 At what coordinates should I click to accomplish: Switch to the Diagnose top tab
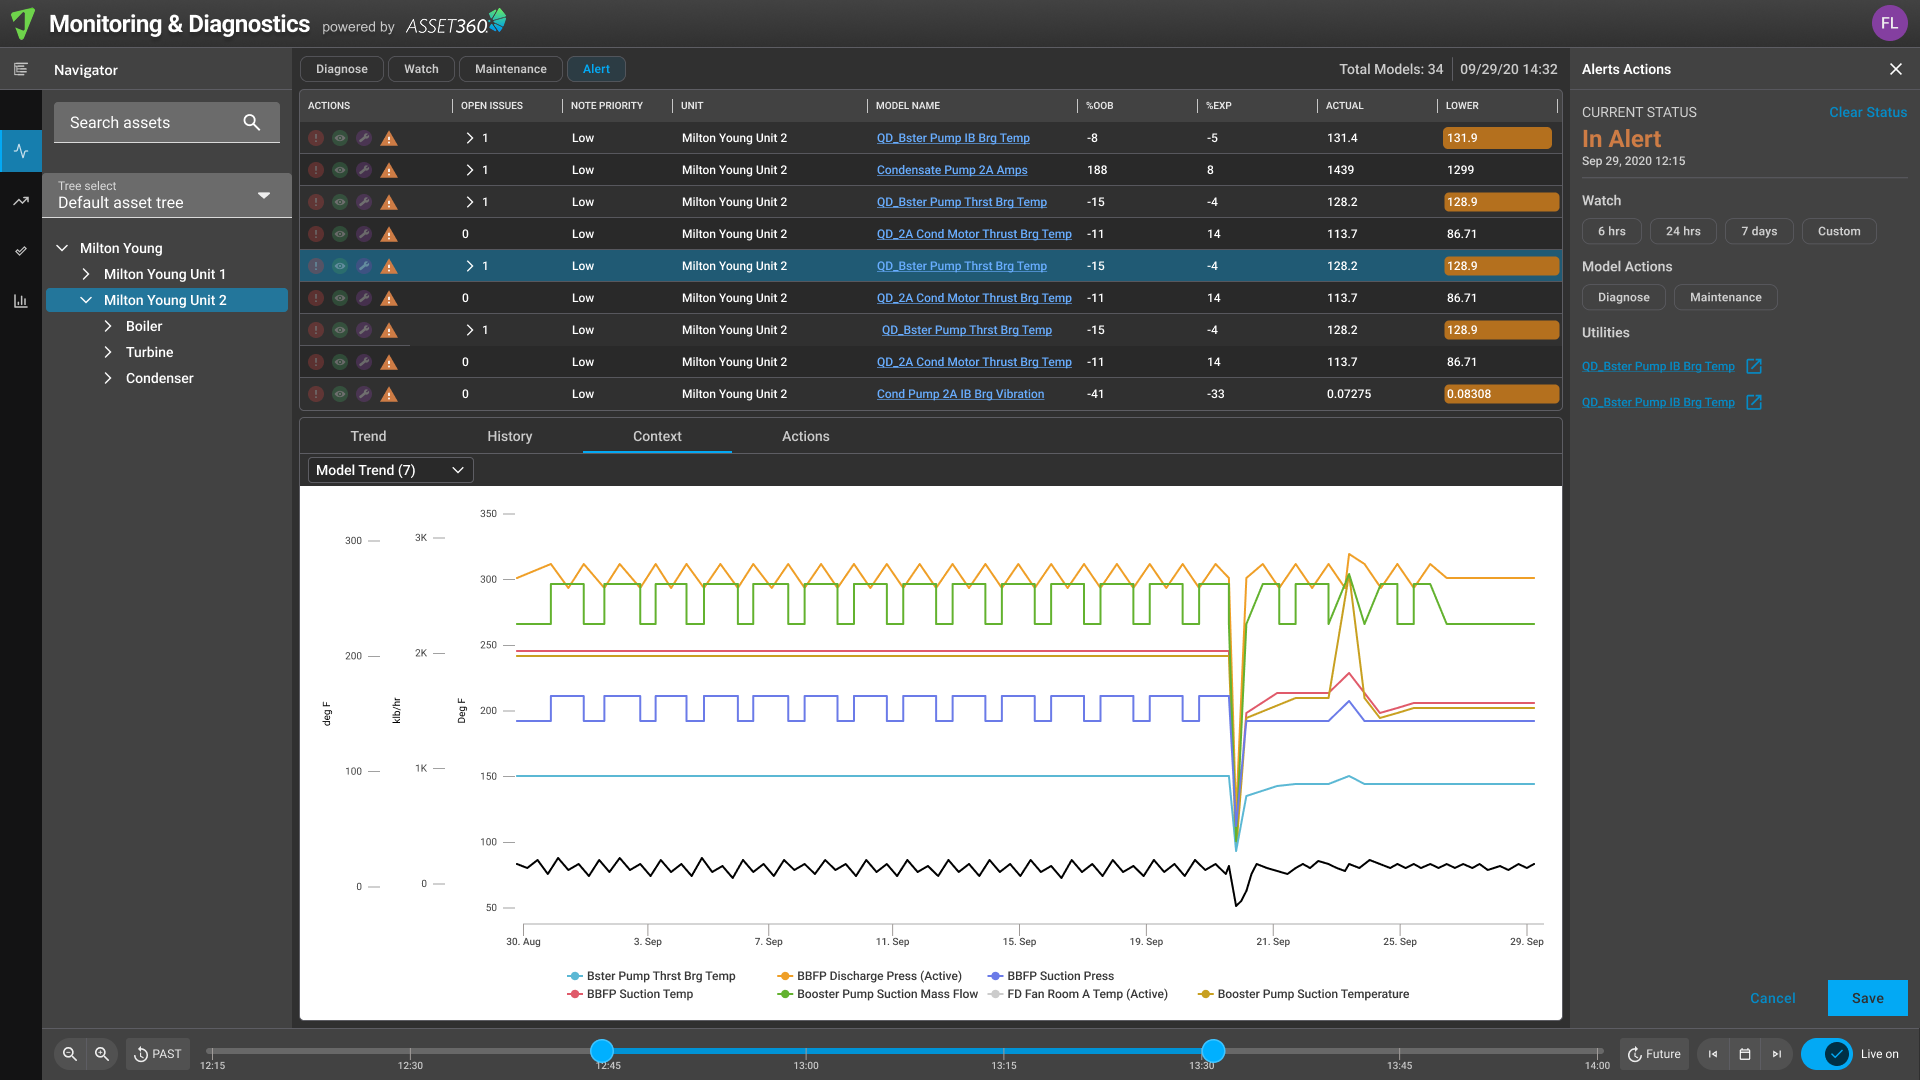(342, 69)
